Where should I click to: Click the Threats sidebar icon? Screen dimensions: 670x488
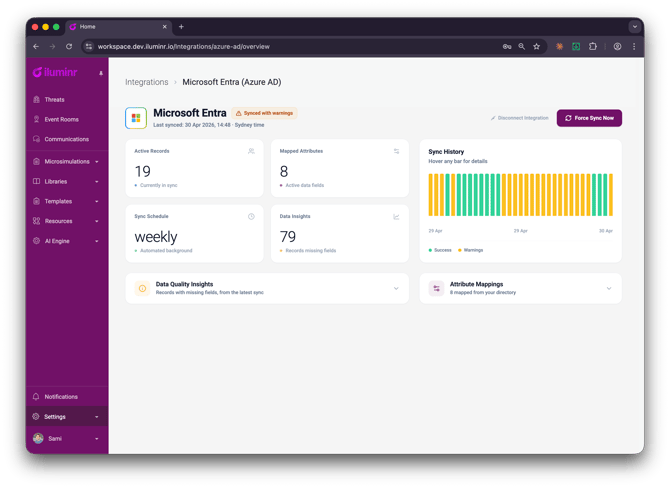(x=37, y=100)
